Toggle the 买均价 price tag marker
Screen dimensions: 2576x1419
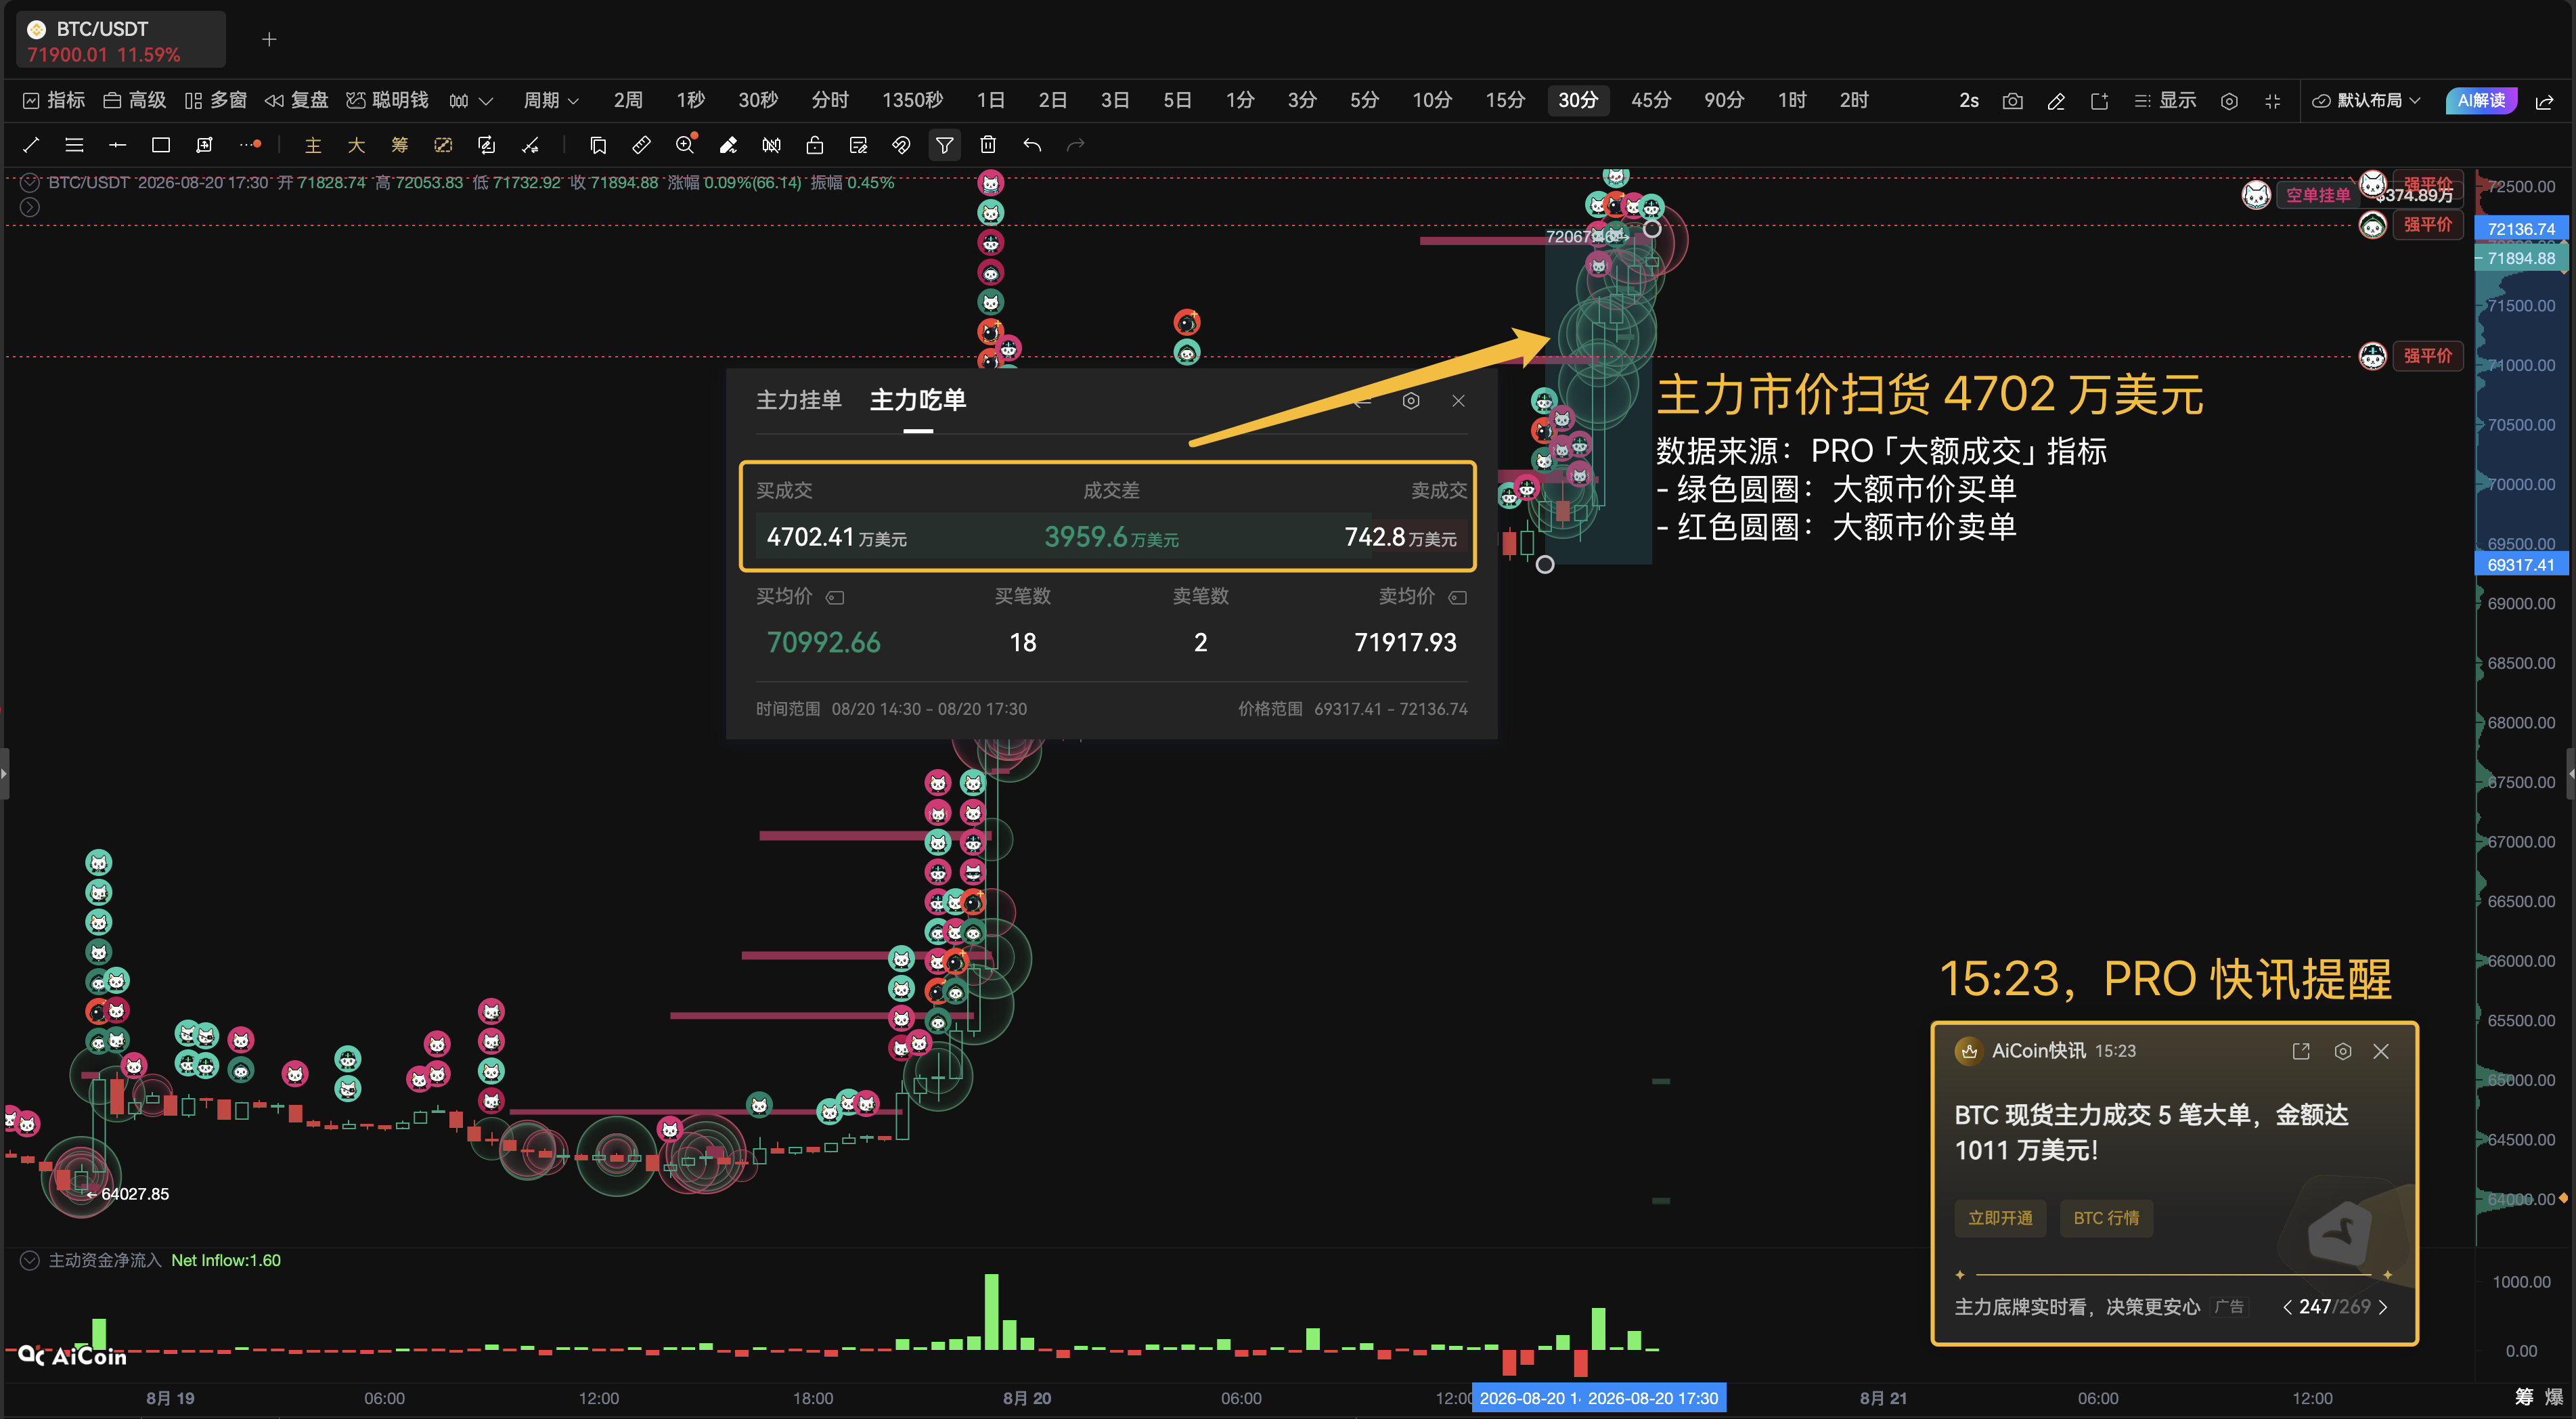[835, 597]
